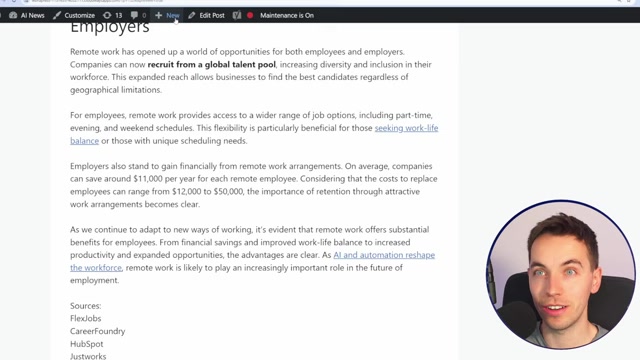This screenshot has width=640, height=360.
Task: Click the Edit Post pencil icon
Action: tap(191, 16)
